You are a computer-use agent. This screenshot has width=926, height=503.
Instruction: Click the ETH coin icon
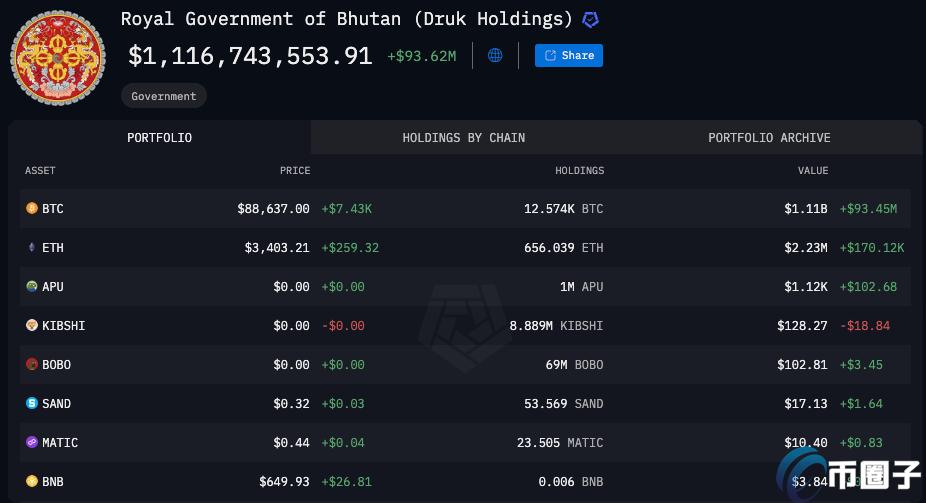(32, 247)
